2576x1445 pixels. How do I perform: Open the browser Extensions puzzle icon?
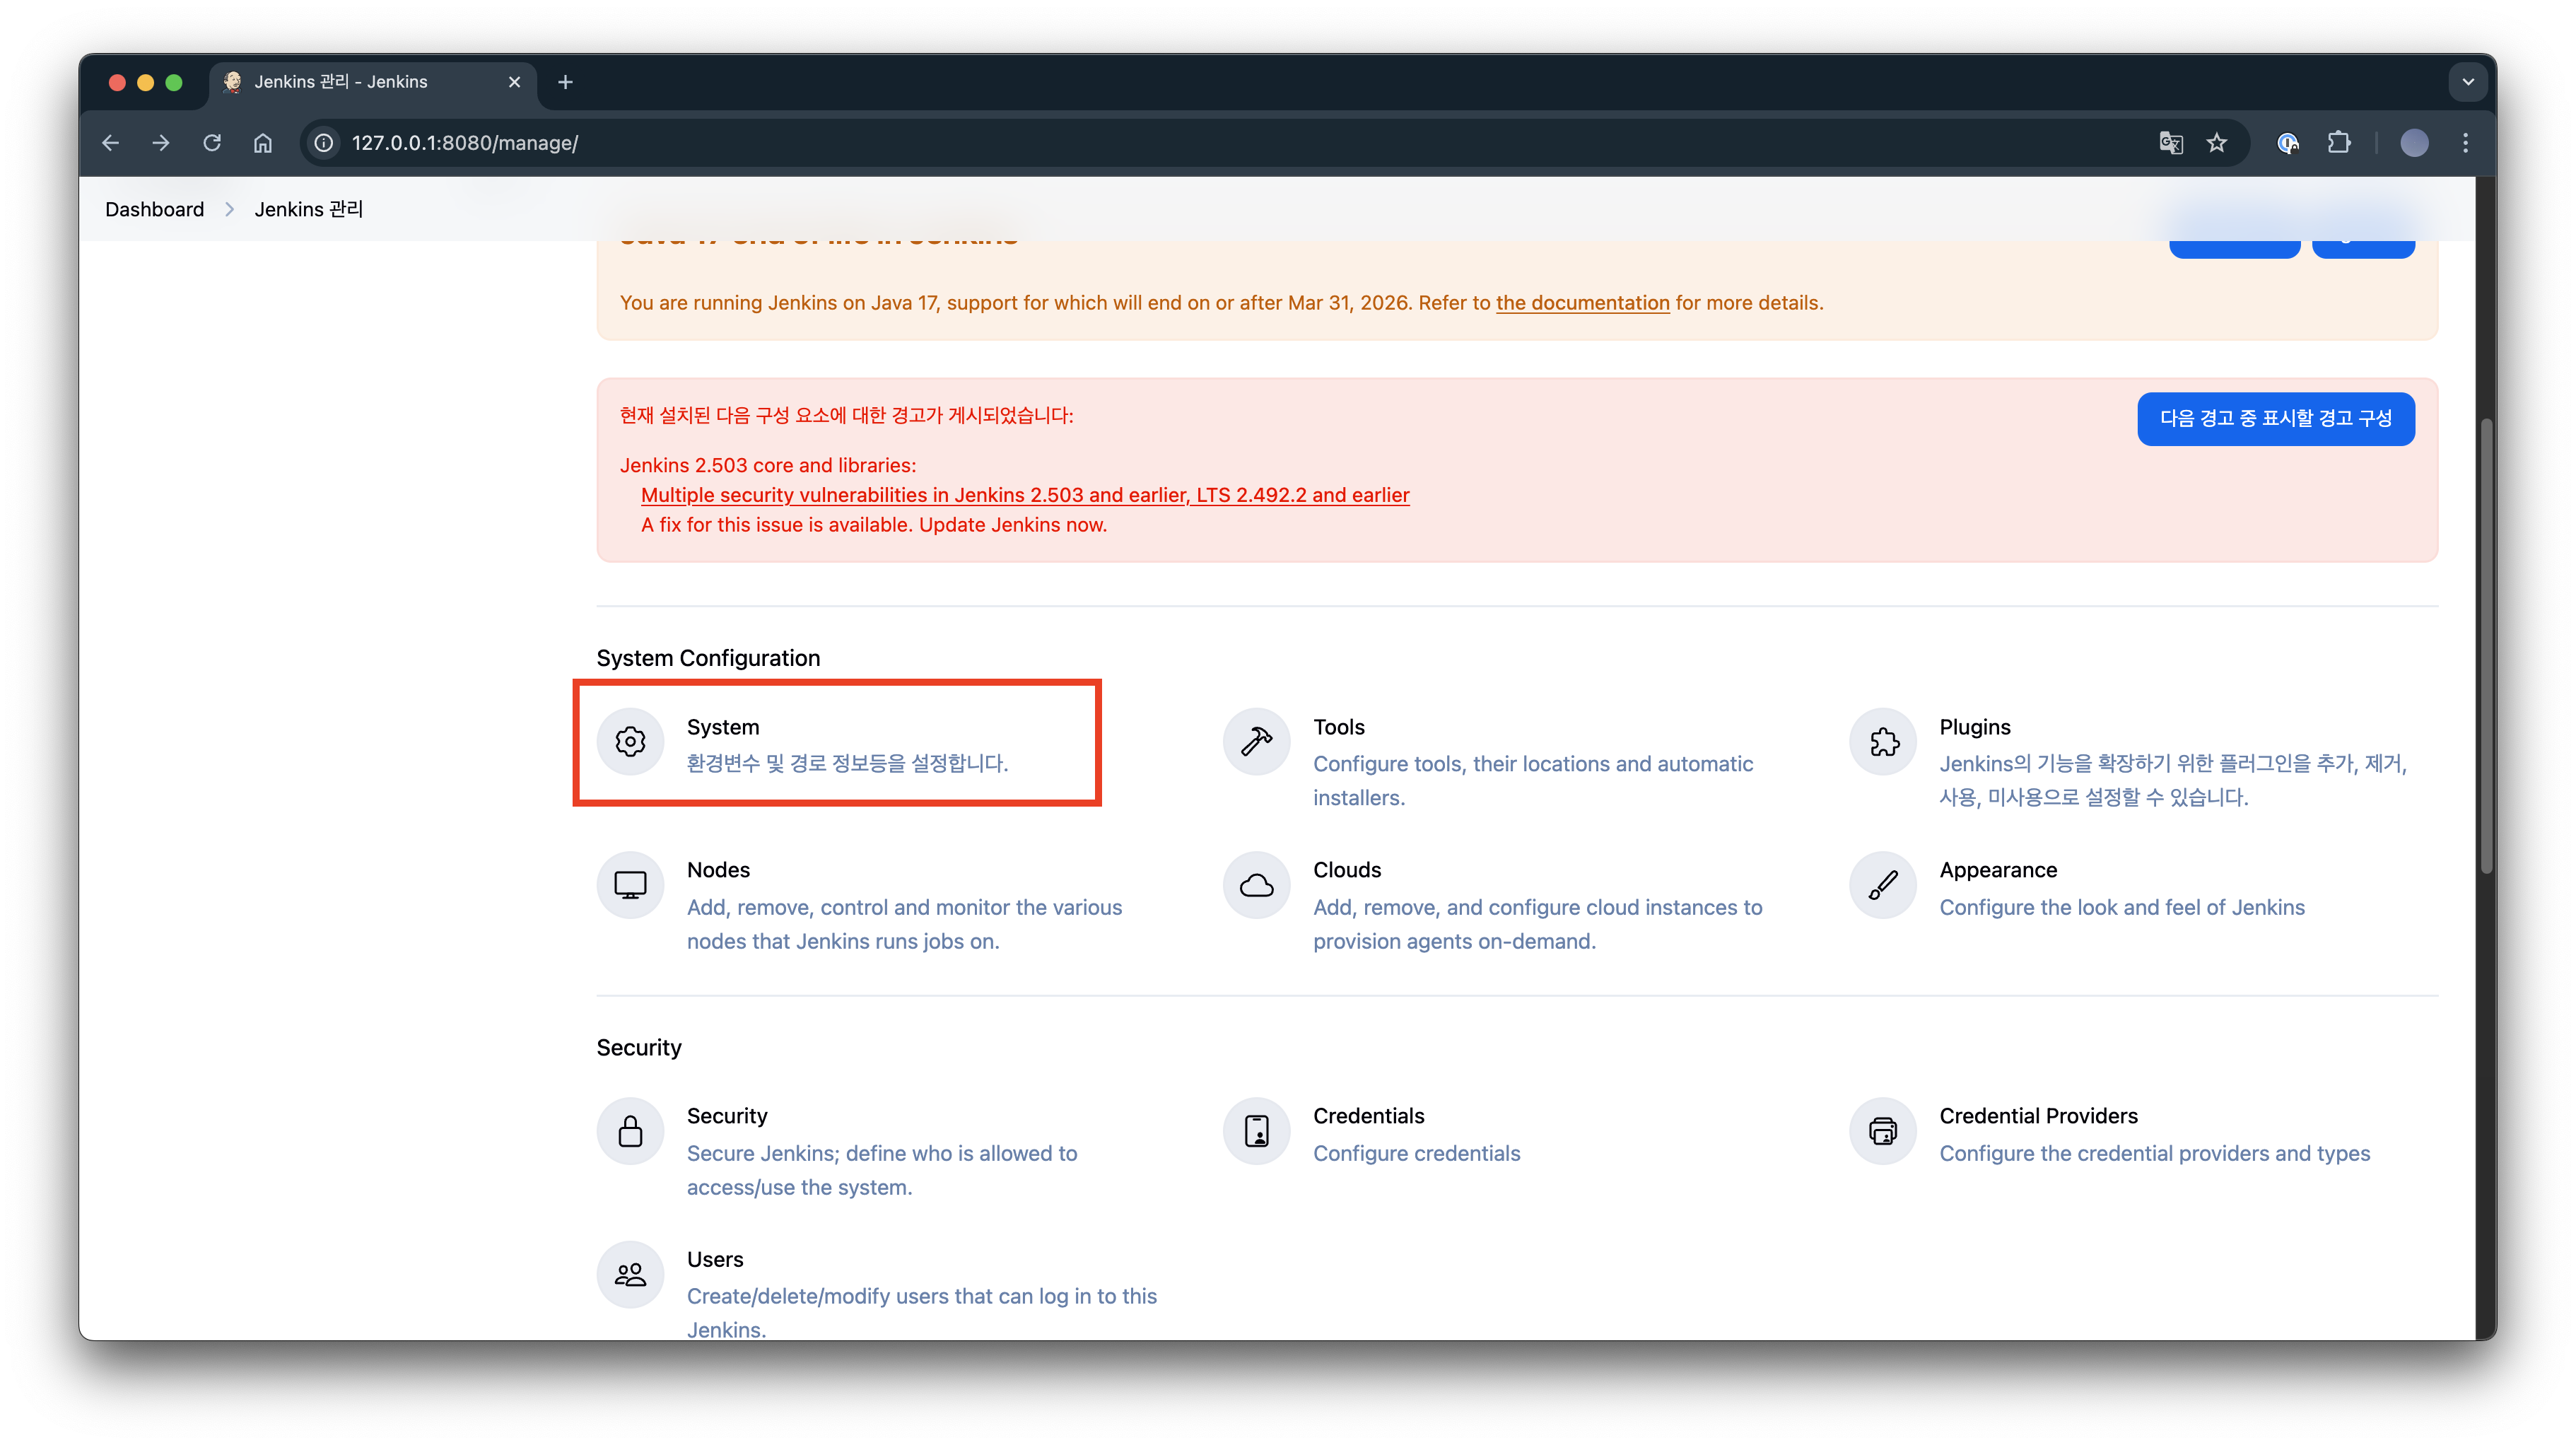point(2338,143)
